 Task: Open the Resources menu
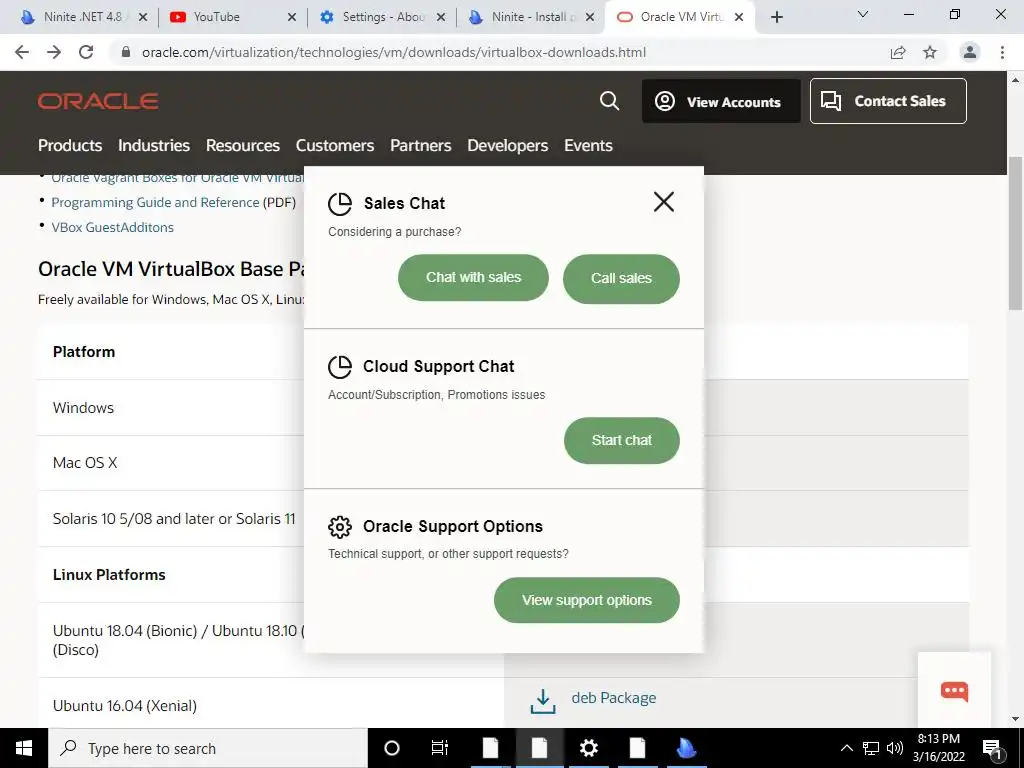click(x=243, y=146)
